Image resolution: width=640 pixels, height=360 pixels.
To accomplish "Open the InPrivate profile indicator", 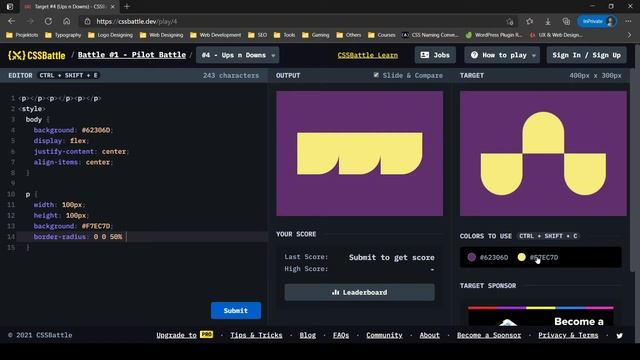I will 597,21.
